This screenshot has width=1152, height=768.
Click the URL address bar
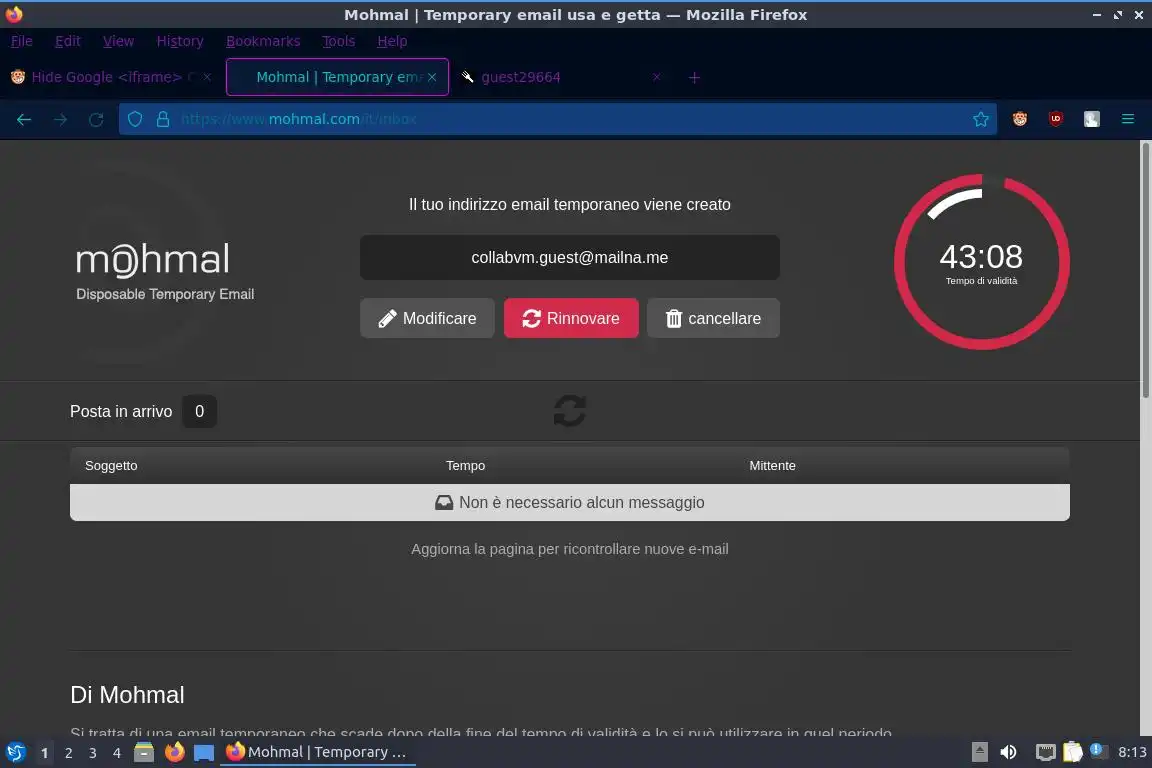pos(558,119)
